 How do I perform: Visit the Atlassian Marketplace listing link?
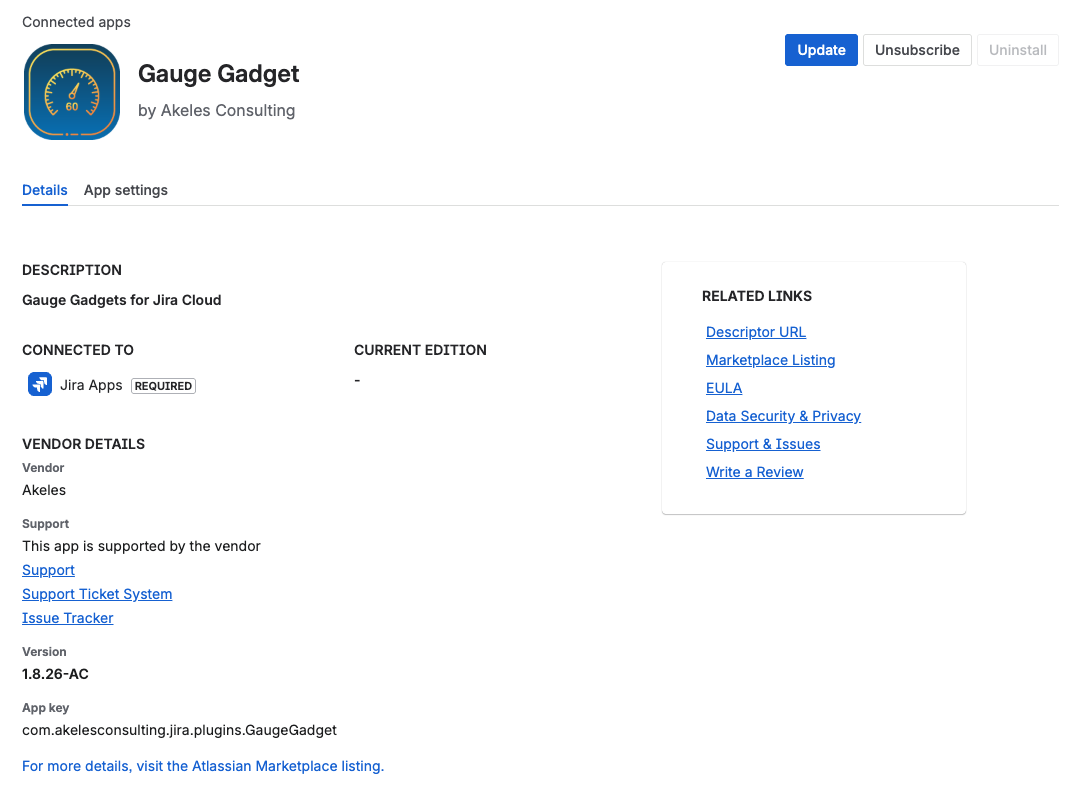203,766
